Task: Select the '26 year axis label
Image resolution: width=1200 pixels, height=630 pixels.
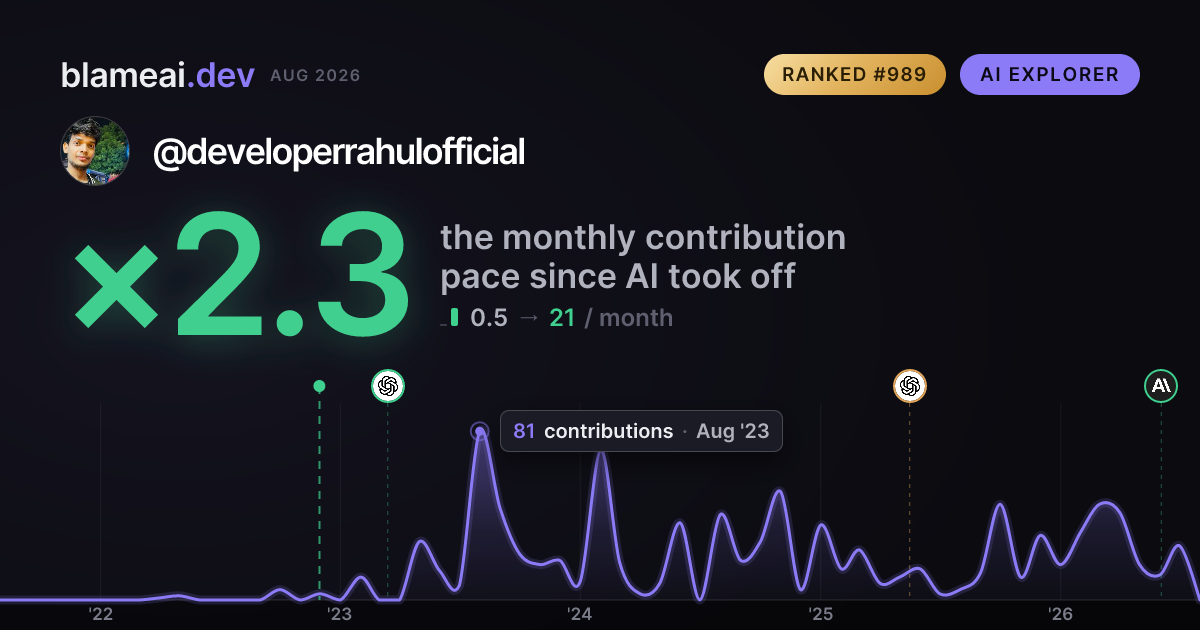Action: (1060, 614)
